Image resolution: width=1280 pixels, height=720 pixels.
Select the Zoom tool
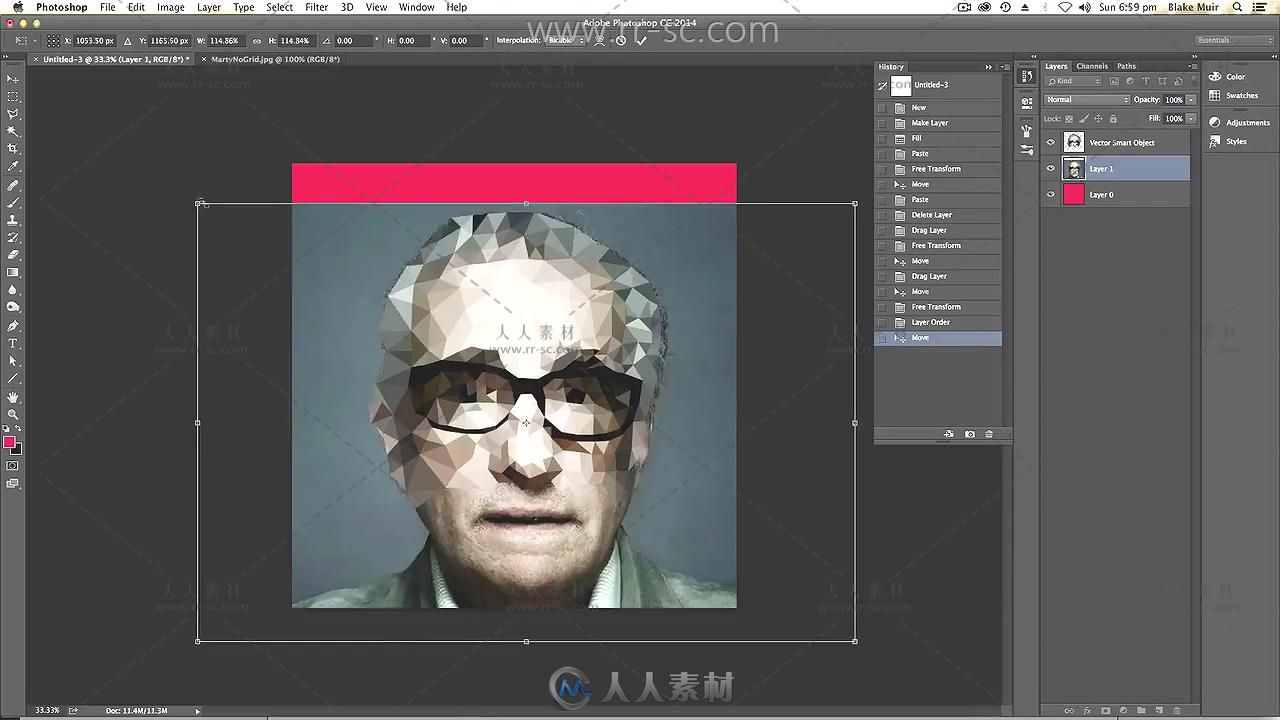13,414
